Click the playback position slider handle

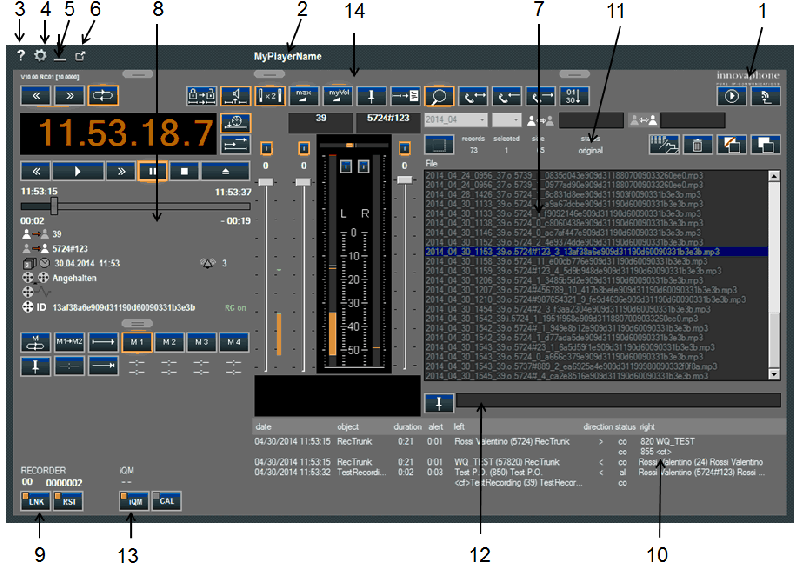coord(54,205)
